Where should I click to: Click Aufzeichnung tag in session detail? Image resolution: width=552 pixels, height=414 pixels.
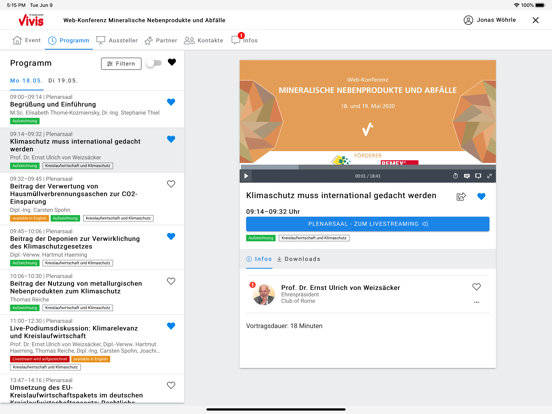pyautogui.click(x=261, y=238)
